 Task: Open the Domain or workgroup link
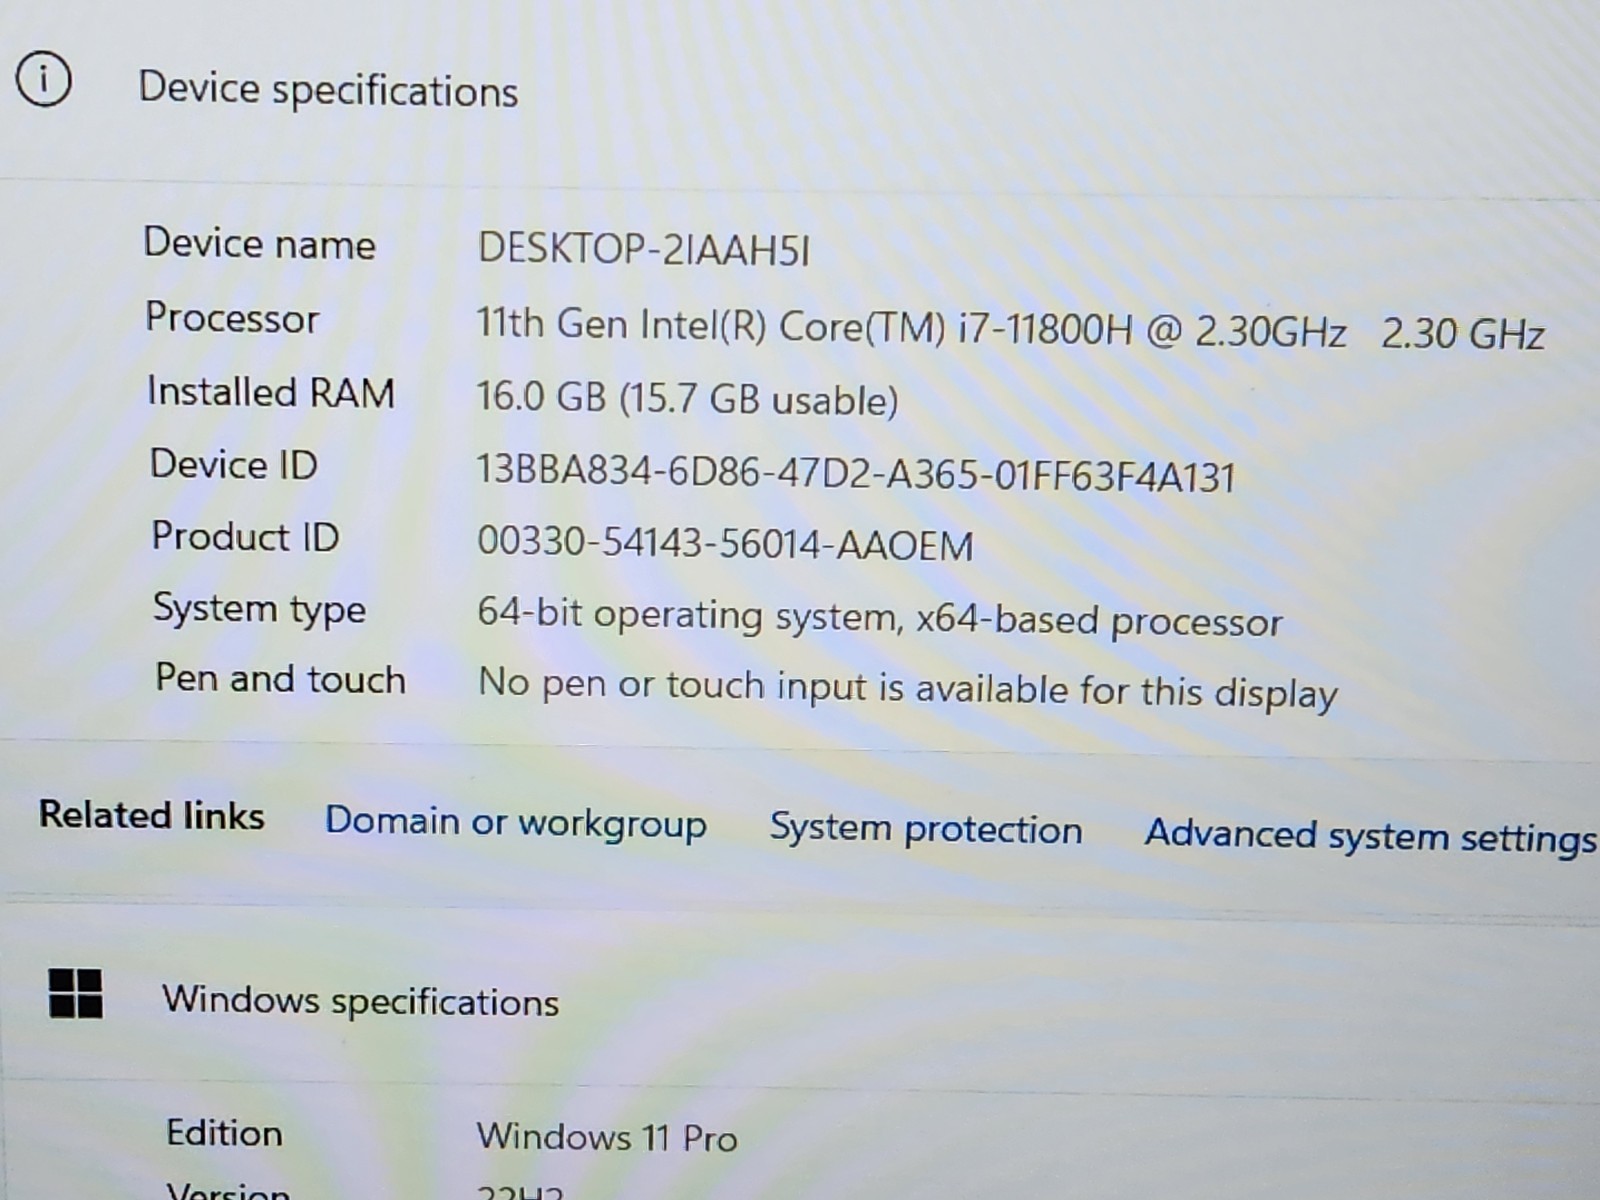[x=516, y=823]
